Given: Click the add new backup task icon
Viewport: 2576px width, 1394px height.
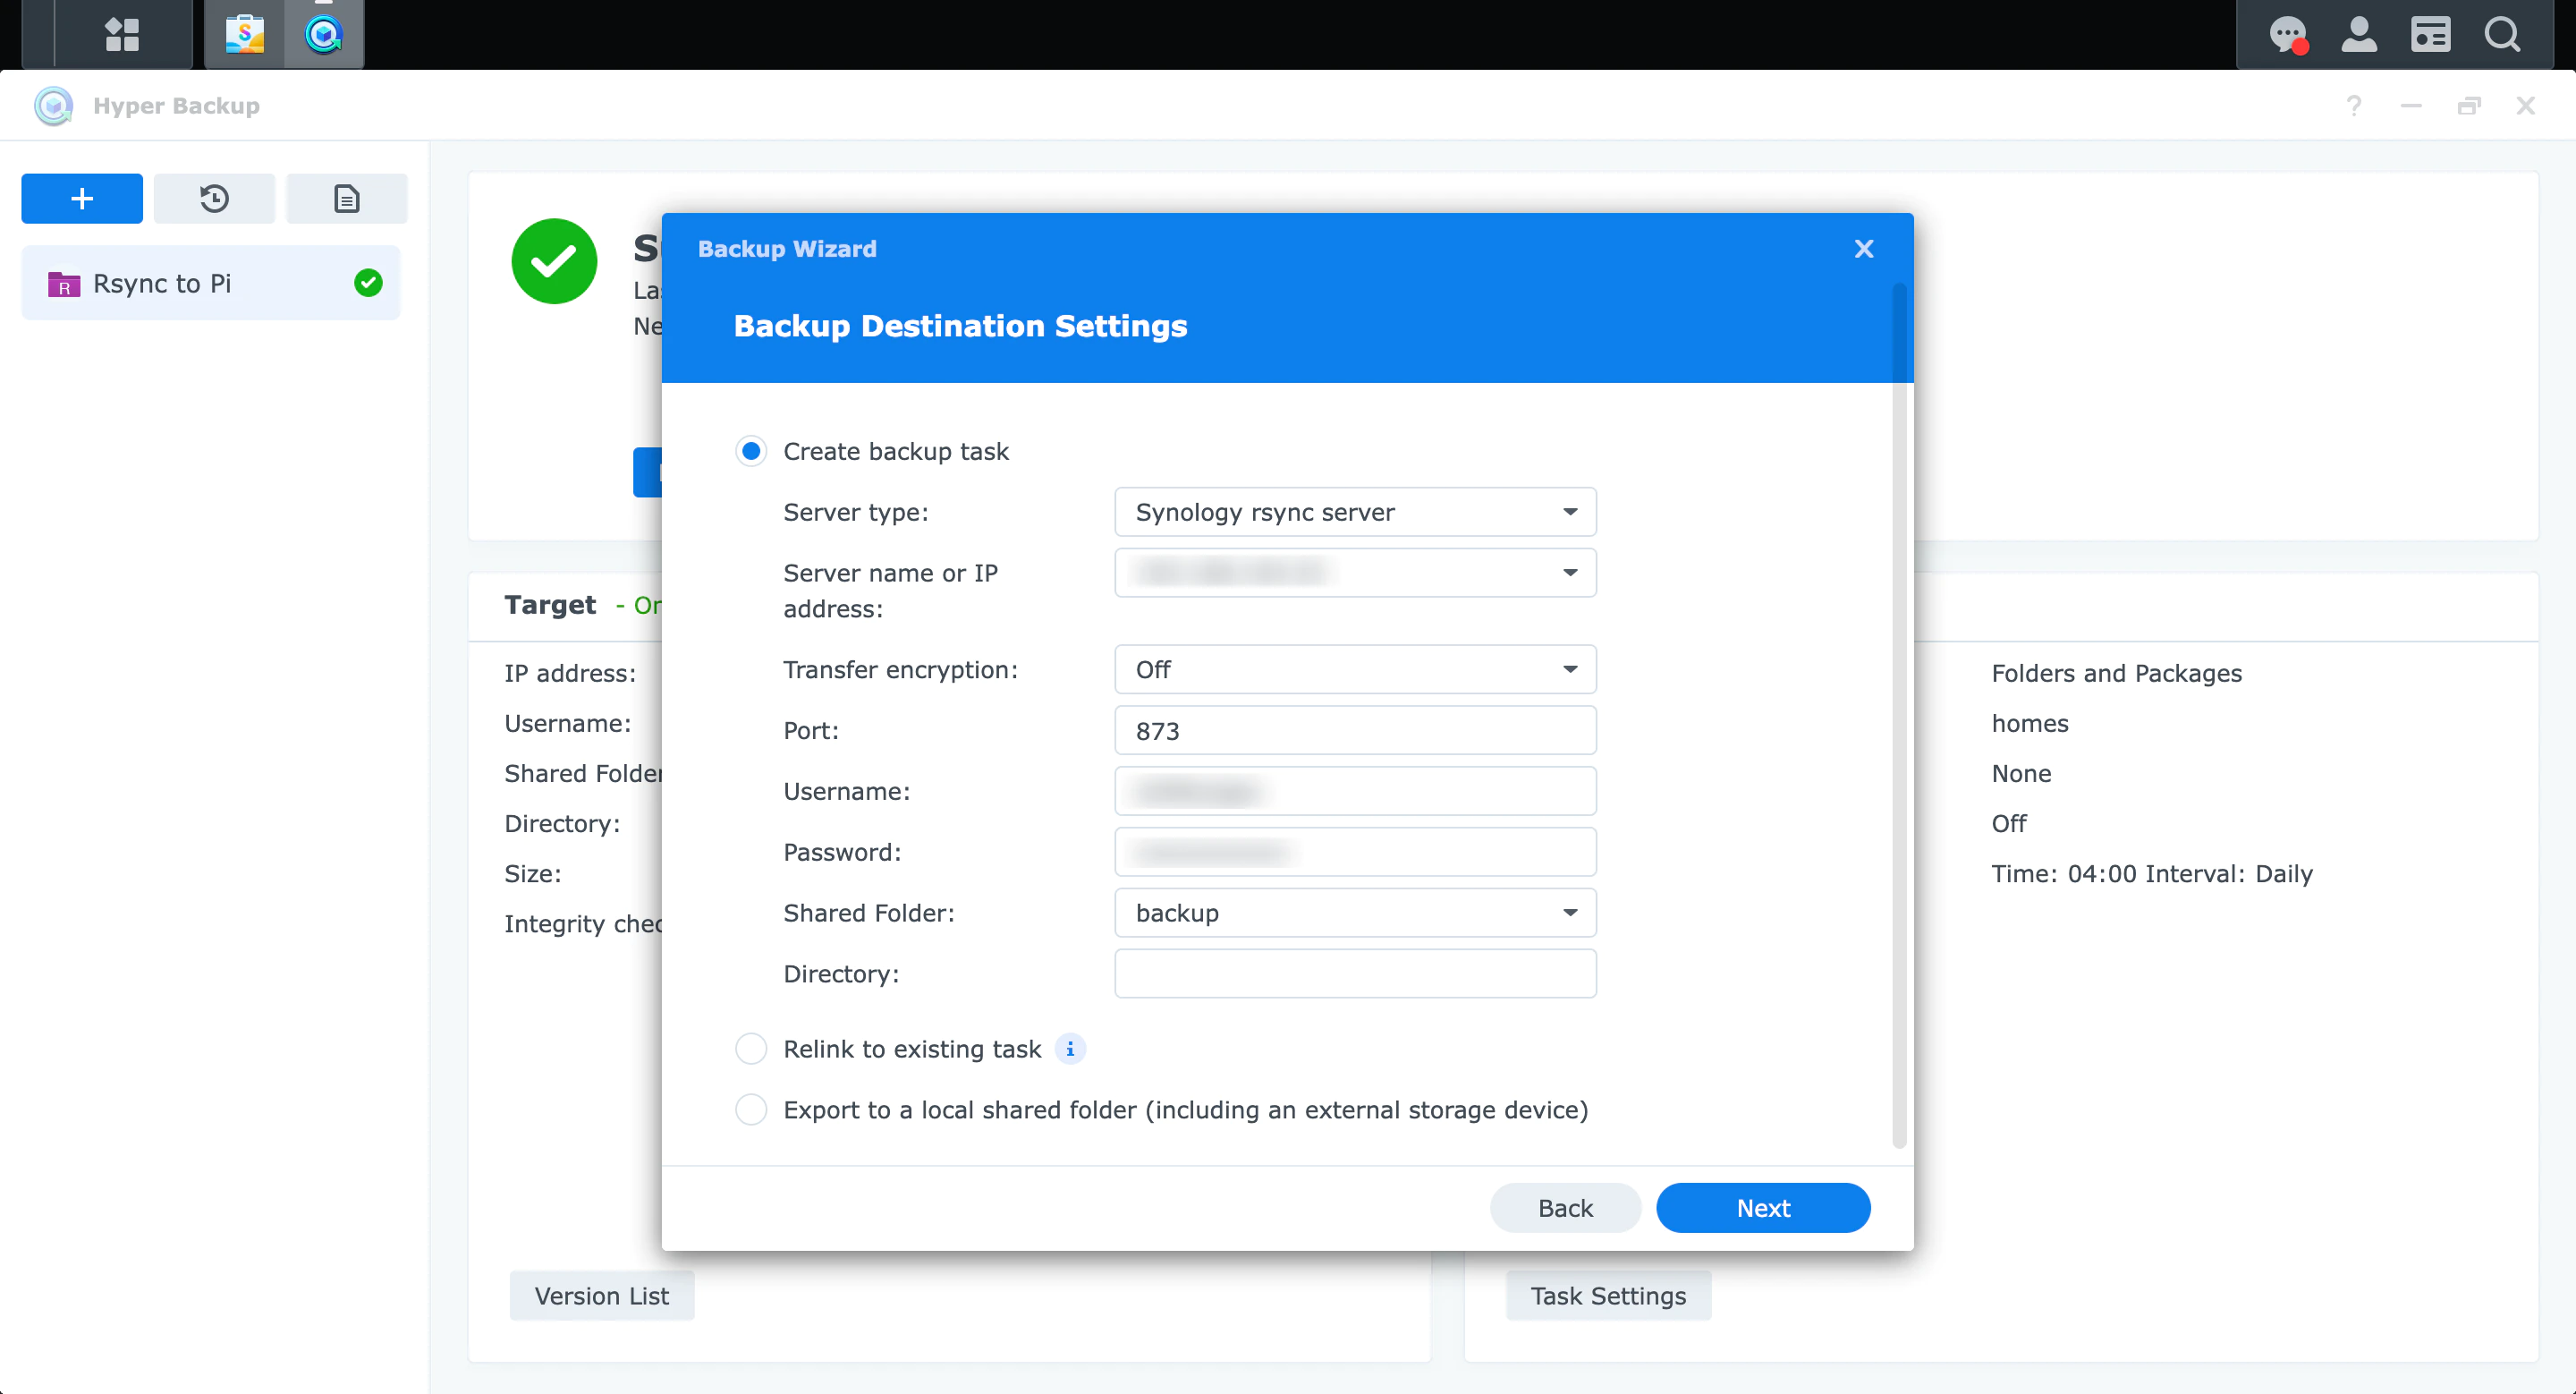Looking at the screenshot, I should pos(80,198).
